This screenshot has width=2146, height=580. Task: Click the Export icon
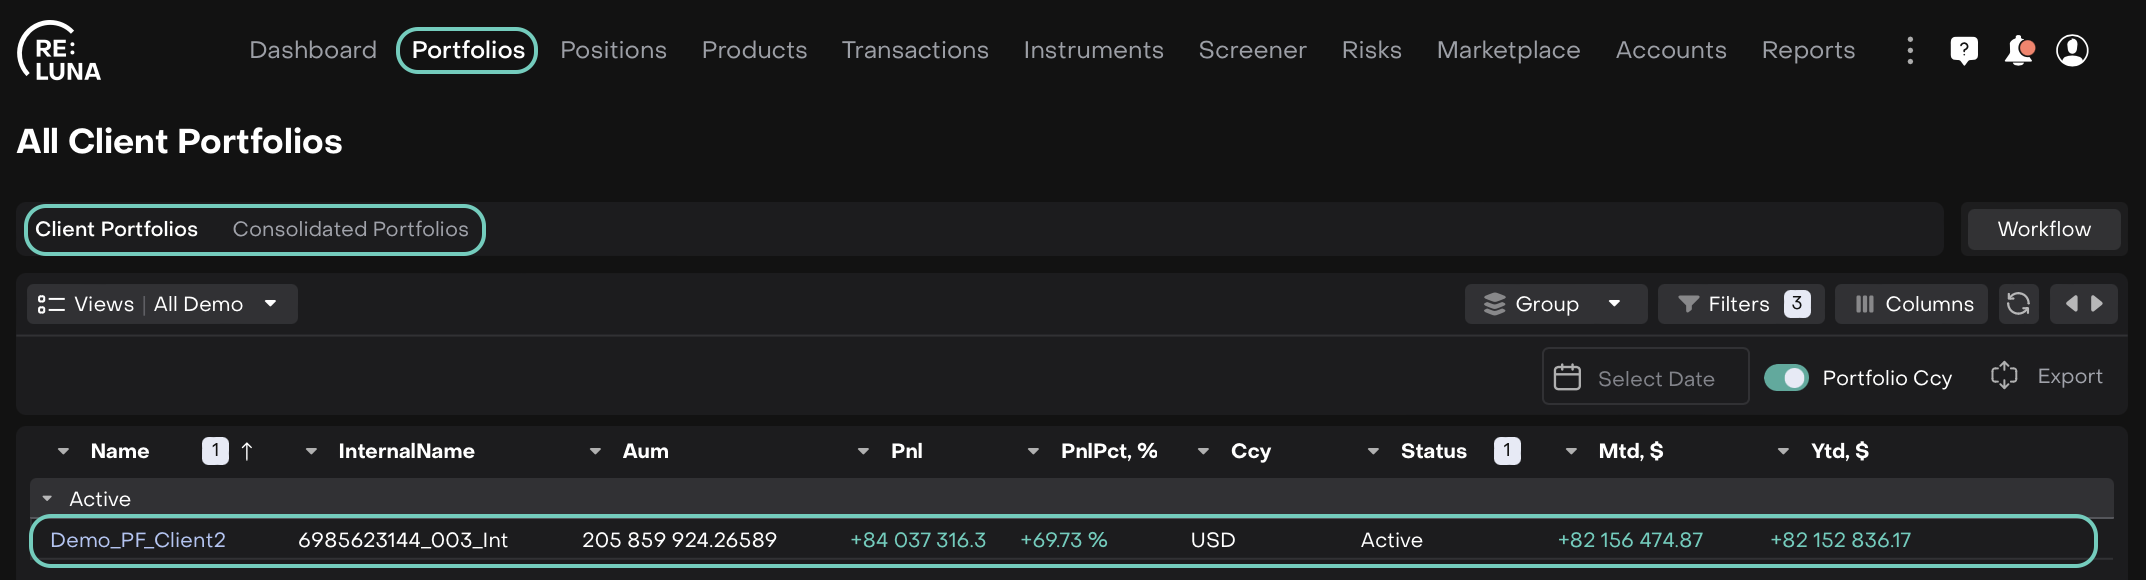point(2004,376)
